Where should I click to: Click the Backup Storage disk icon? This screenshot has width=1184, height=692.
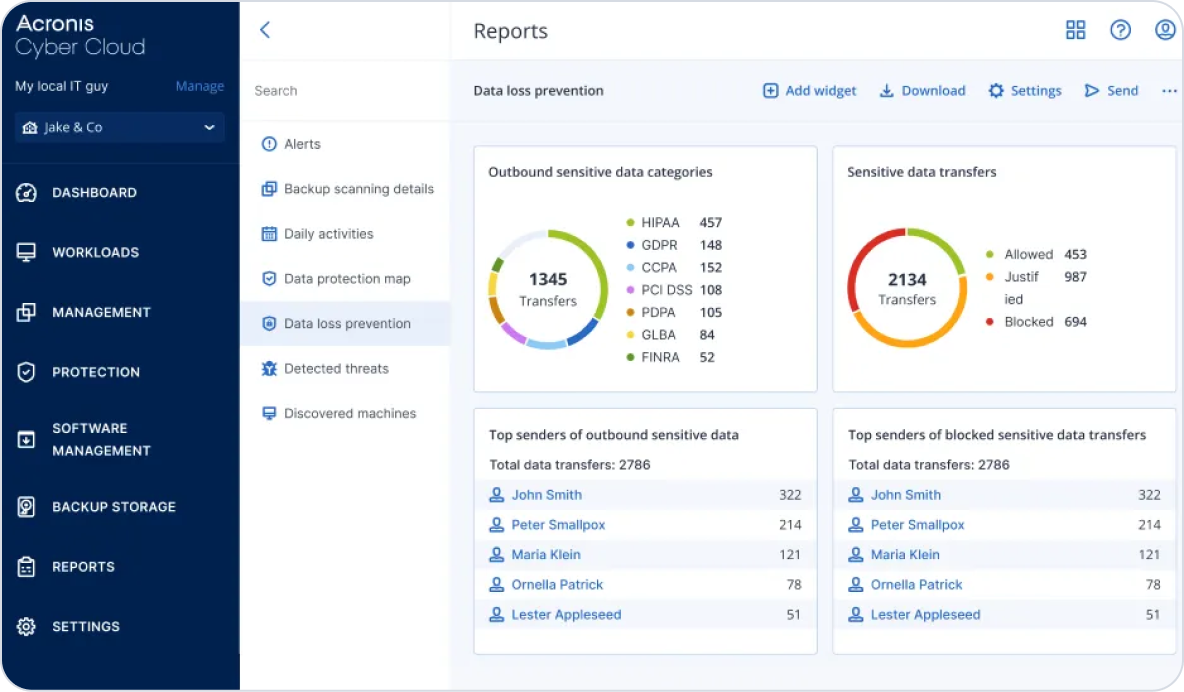pos(27,507)
